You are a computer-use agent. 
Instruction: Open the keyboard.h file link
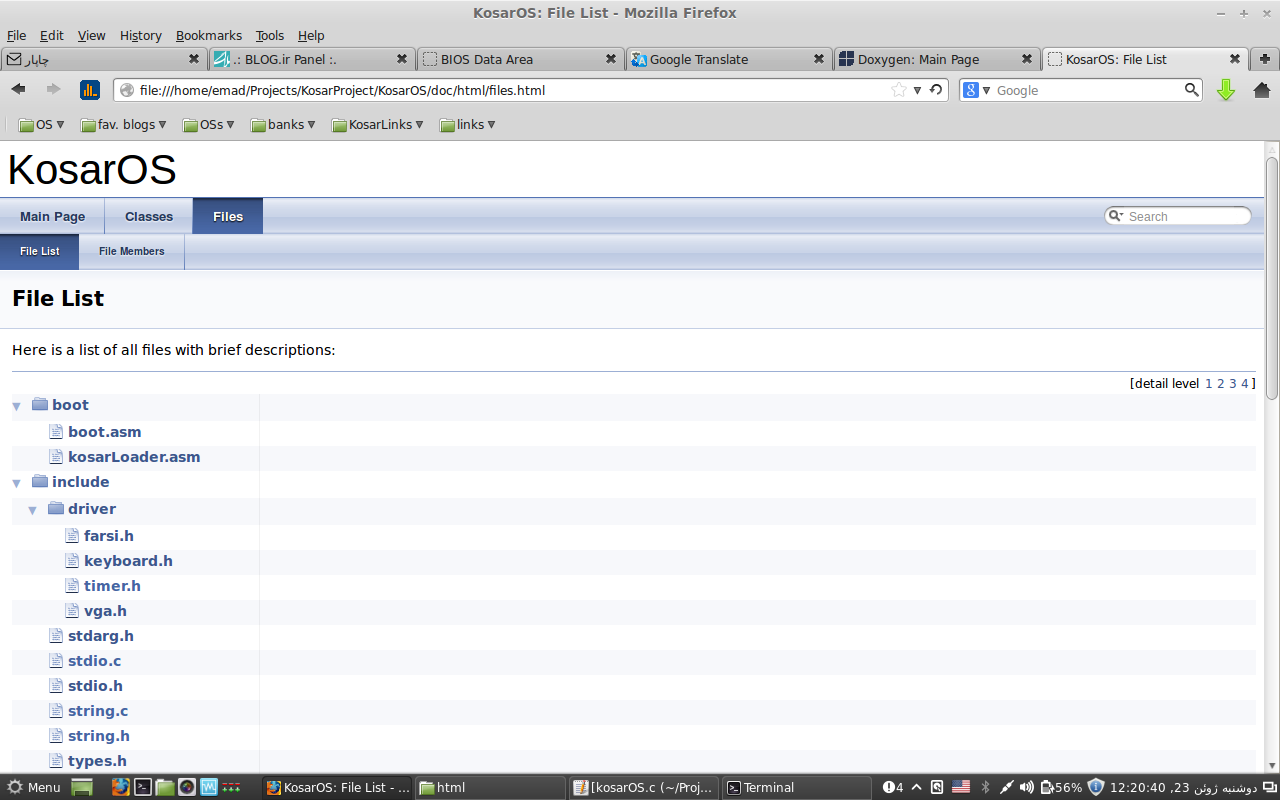128,561
